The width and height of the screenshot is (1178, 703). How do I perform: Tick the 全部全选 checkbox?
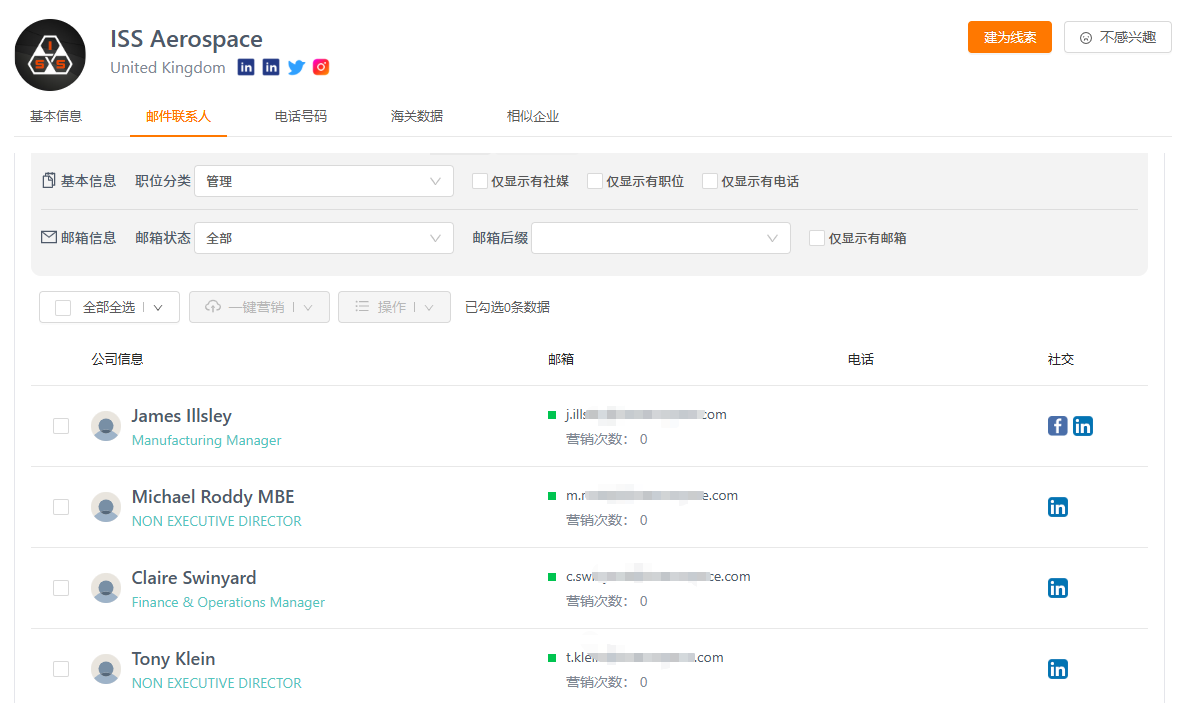[63, 307]
